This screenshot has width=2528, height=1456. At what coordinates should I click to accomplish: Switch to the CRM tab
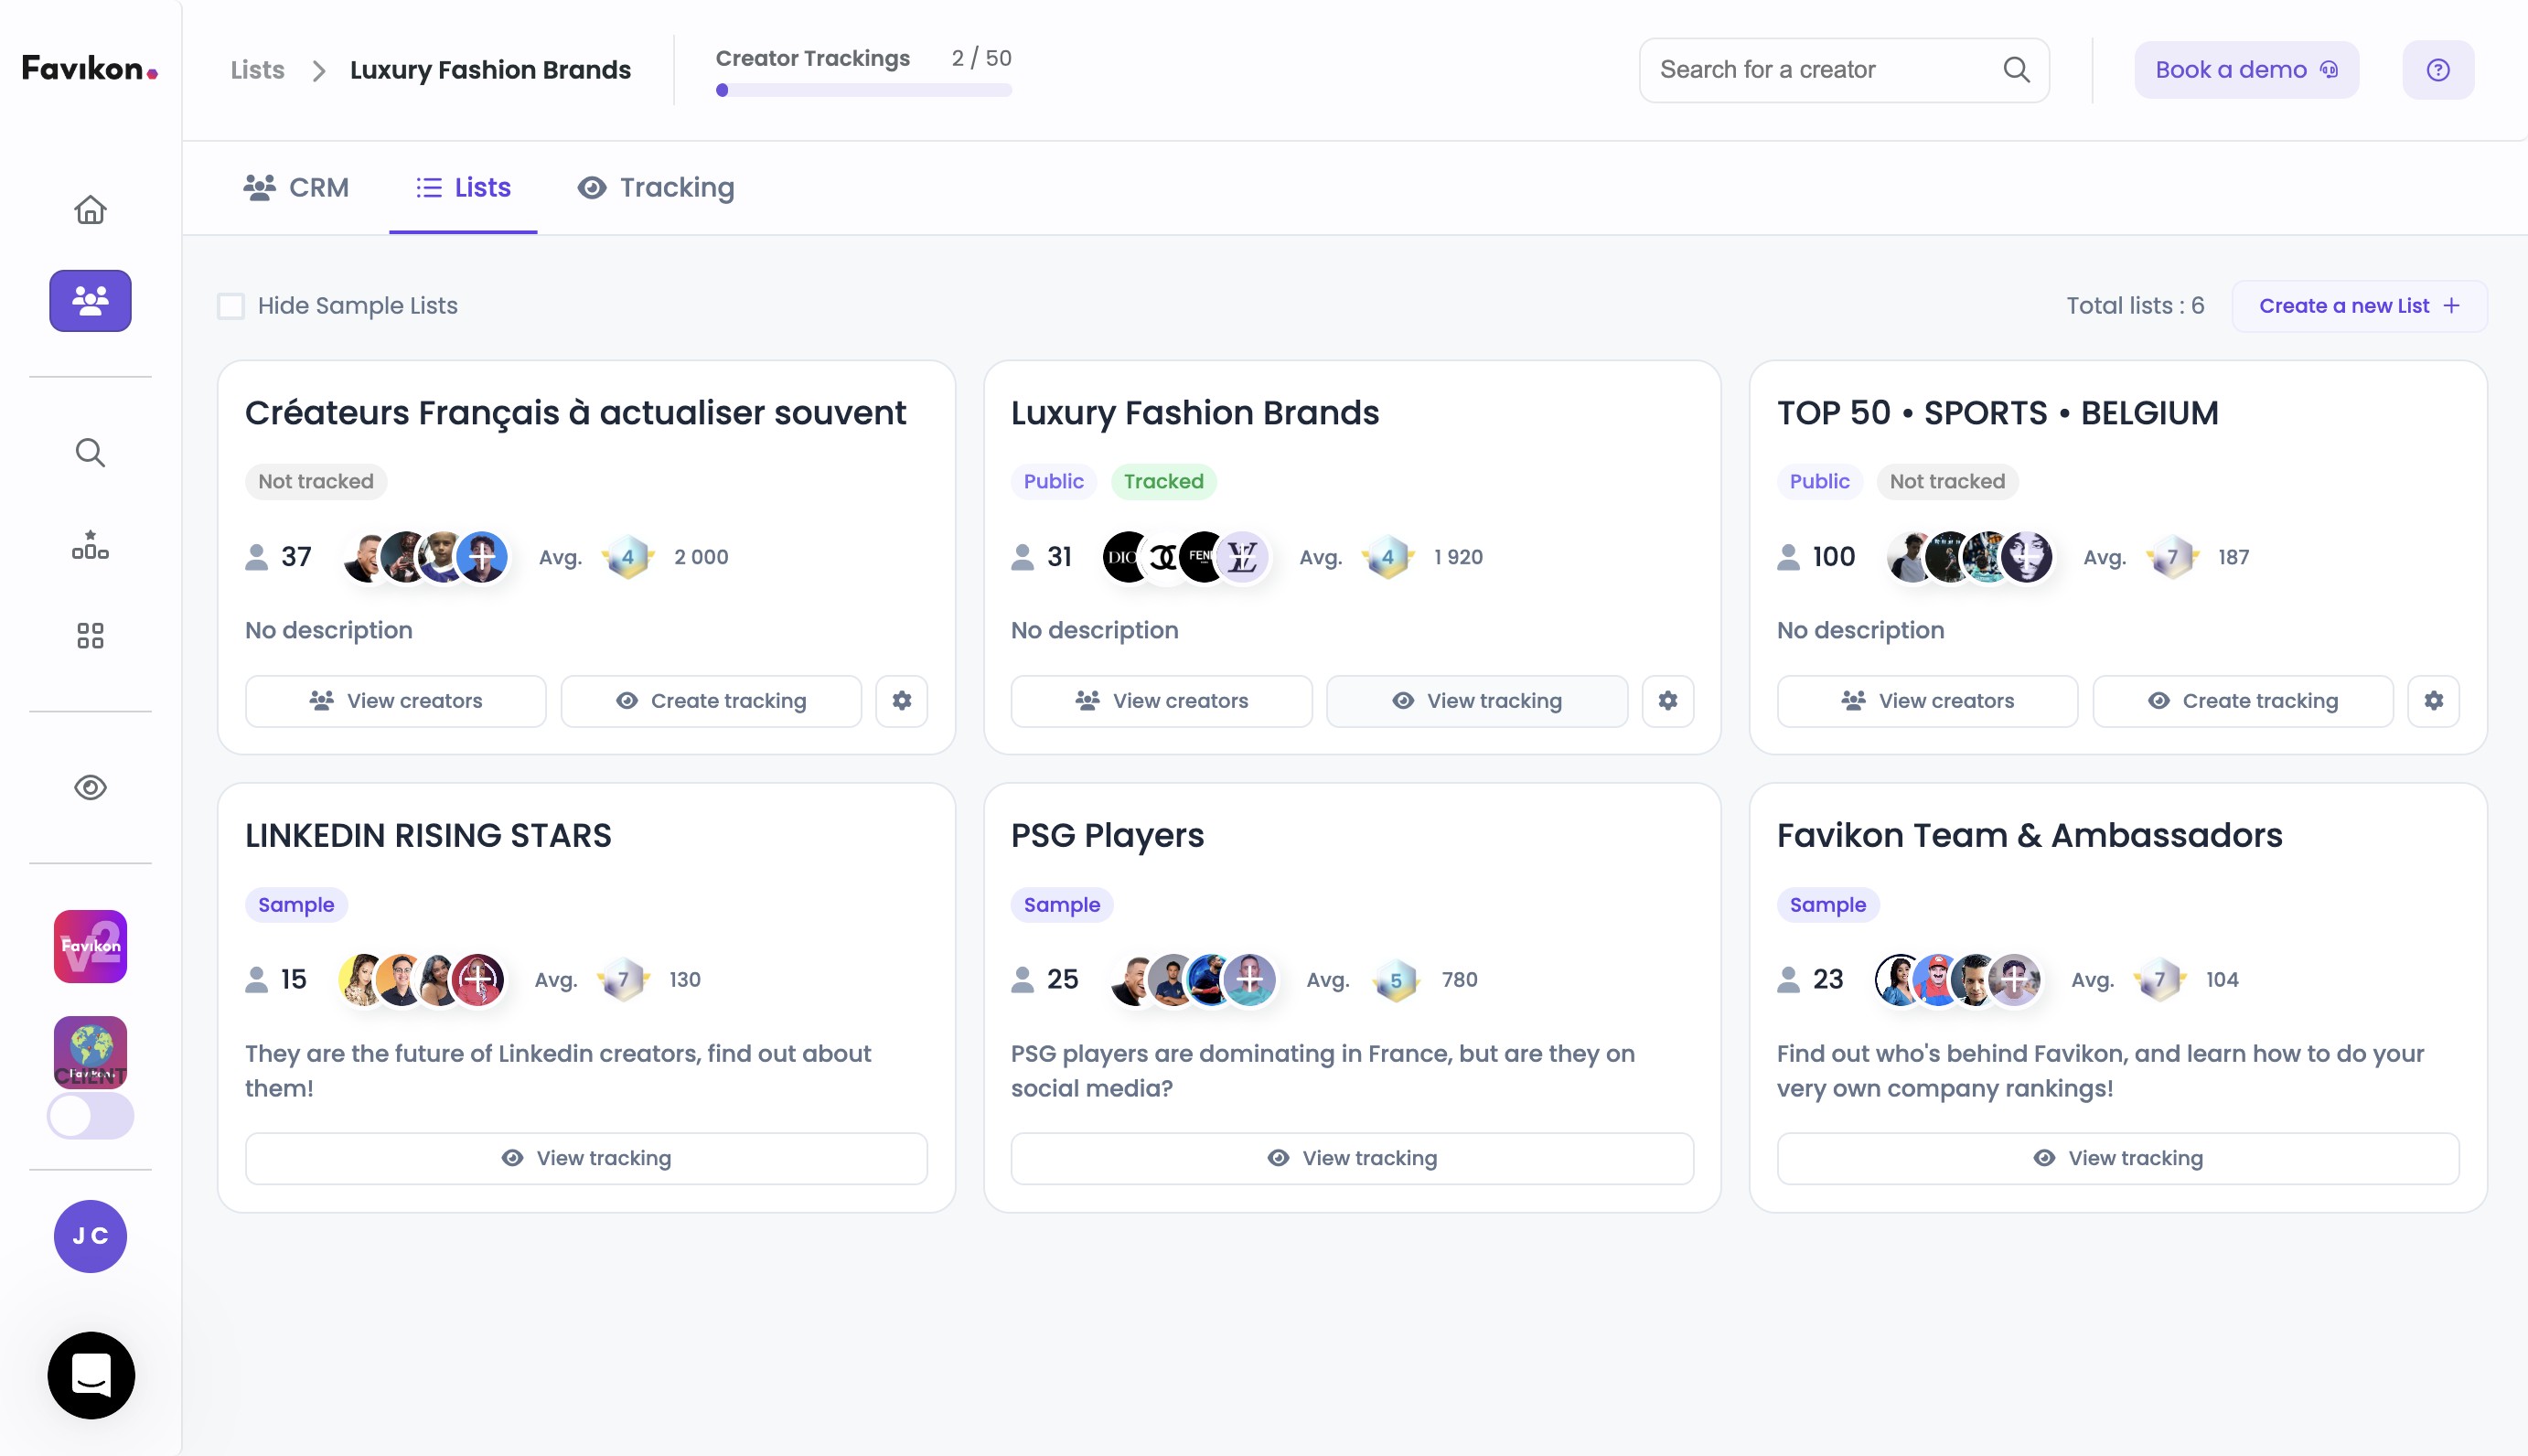click(296, 188)
